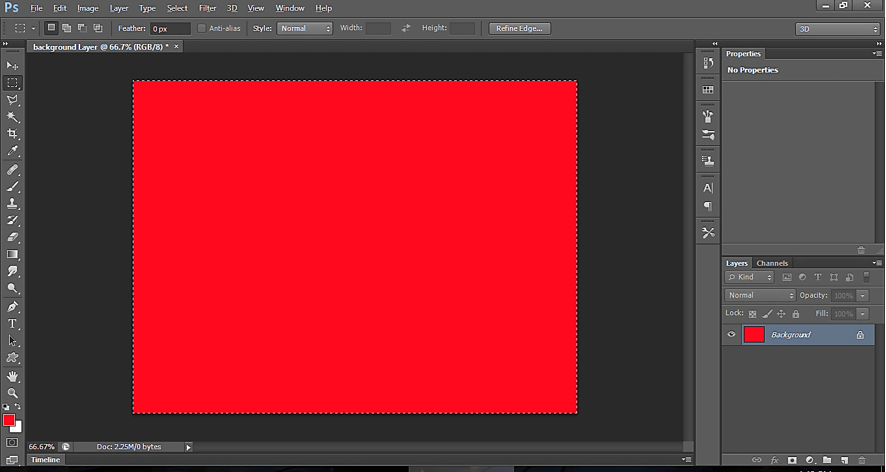Select the History Brush tool
Image resolution: width=886 pixels, height=472 pixels.
click(x=12, y=220)
